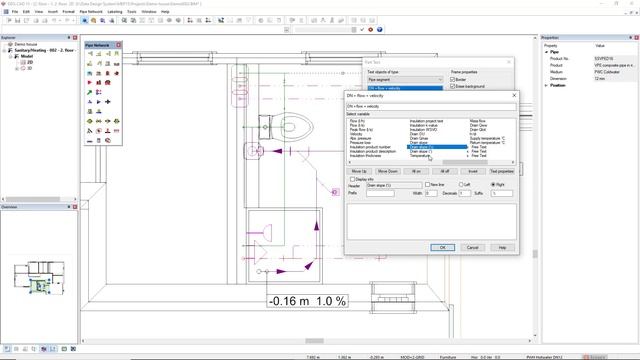Click the red circular icon beside the checkmark
The width and height of the screenshot is (640, 360).
point(371,29)
